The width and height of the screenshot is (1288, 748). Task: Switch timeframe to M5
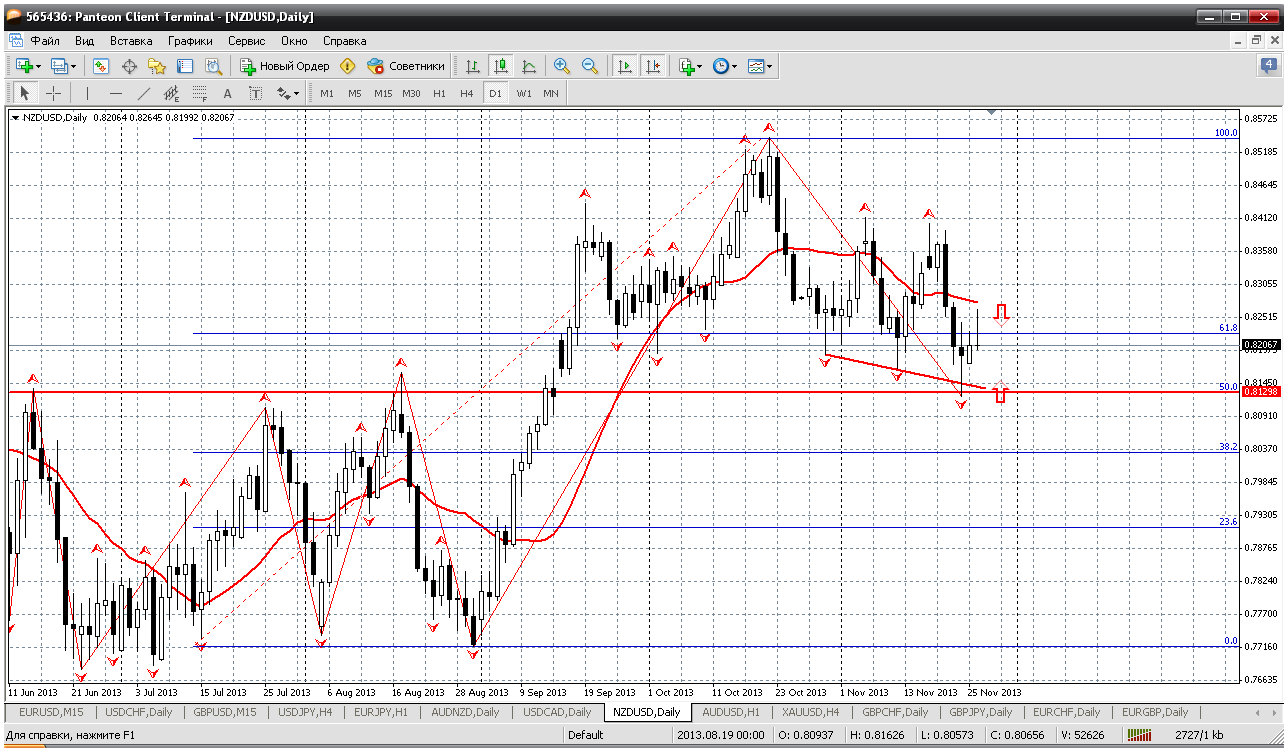(355, 93)
